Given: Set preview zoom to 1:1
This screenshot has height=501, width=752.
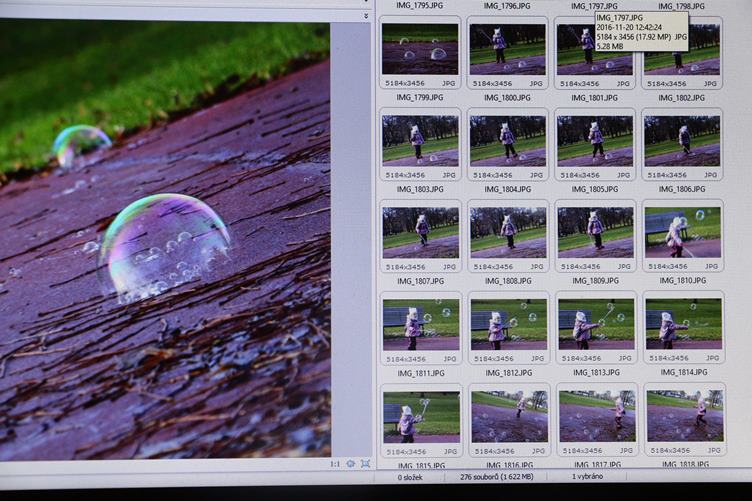Looking at the screenshot, I should 335,464.
